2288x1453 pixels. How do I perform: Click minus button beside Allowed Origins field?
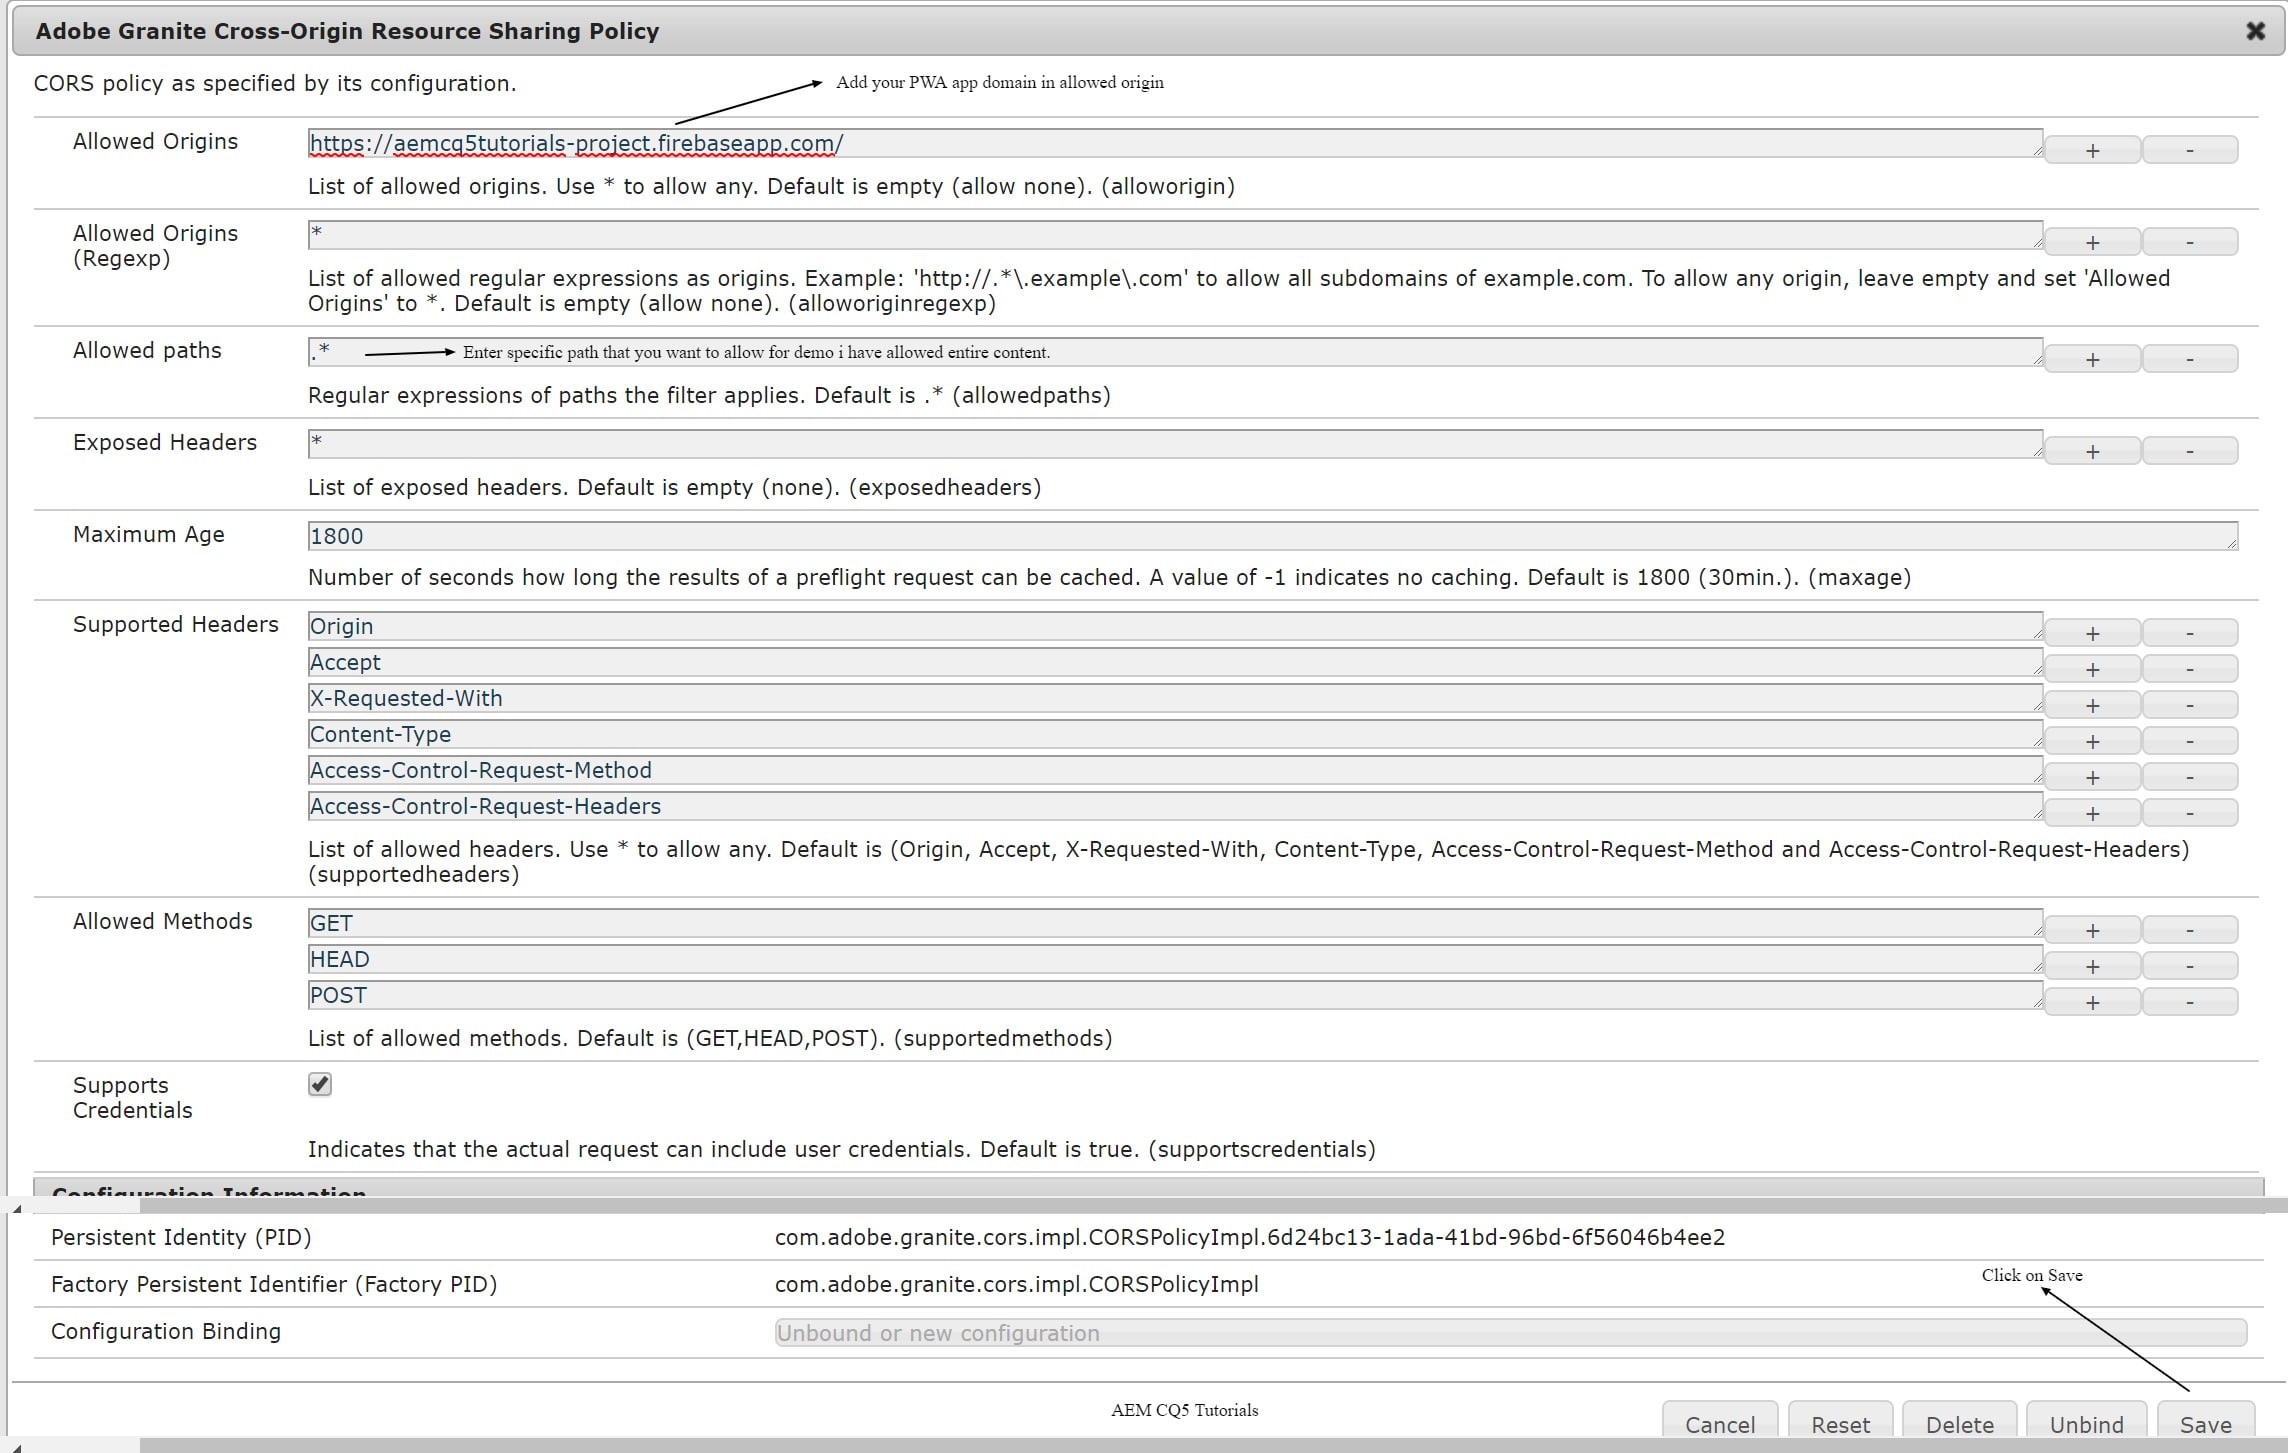tap(2189, 151)
